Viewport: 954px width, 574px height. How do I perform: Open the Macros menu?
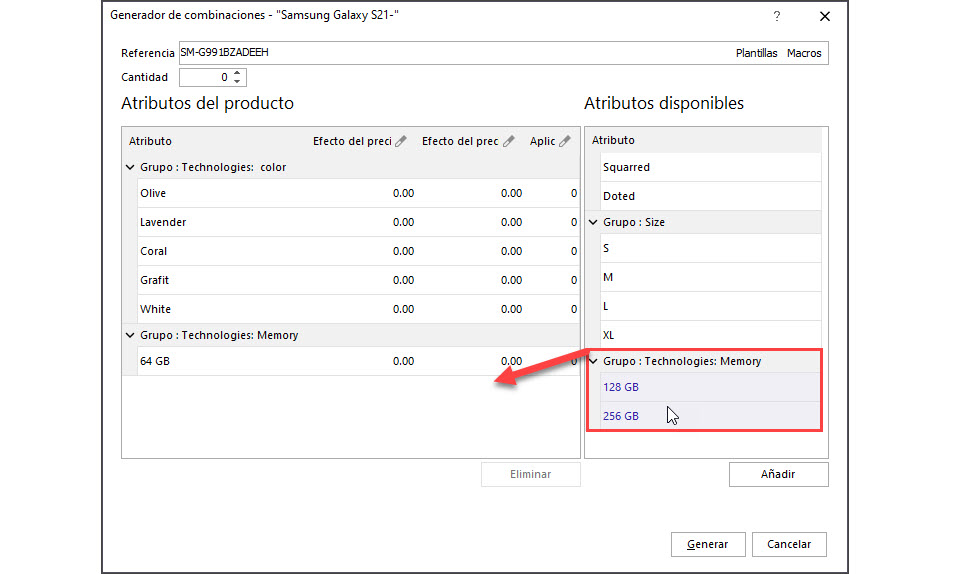click(804, 53)
